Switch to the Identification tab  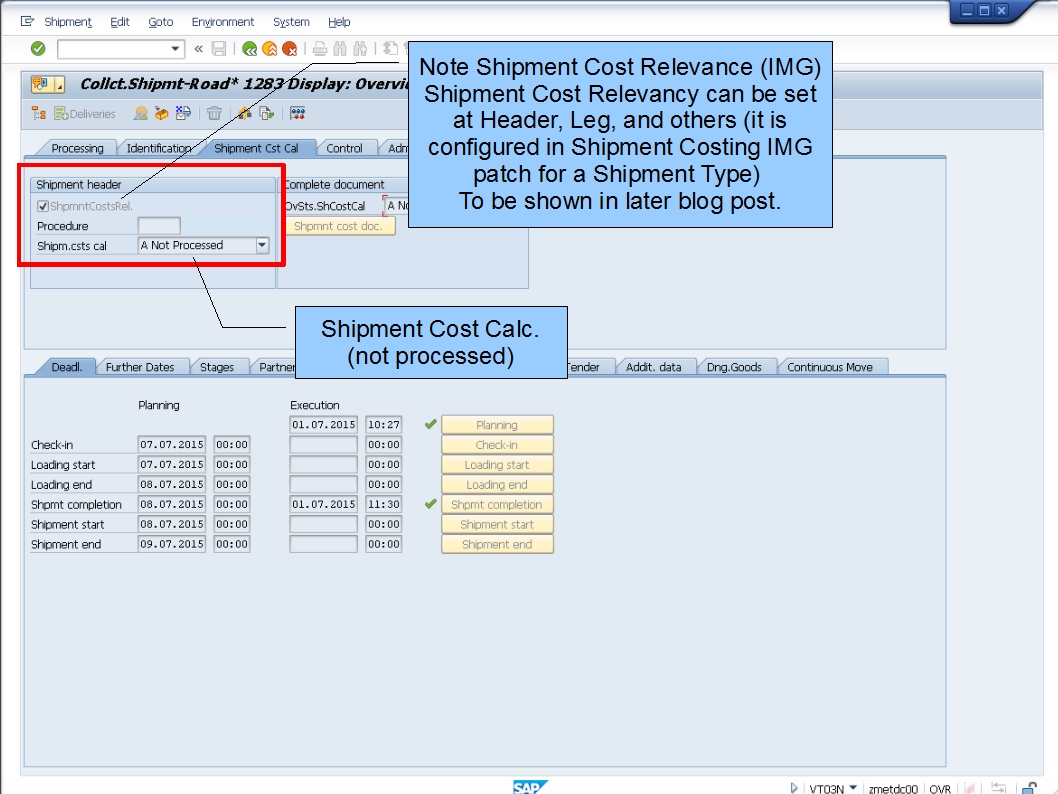tap(159, 148)
